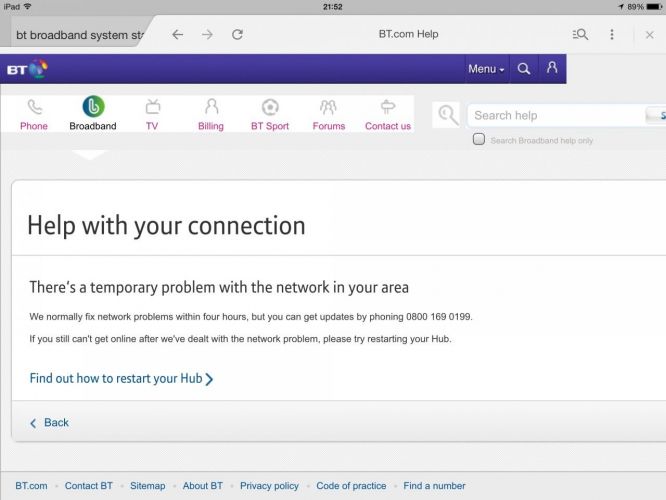Click the Help with your connection heading

pos(166,226)
